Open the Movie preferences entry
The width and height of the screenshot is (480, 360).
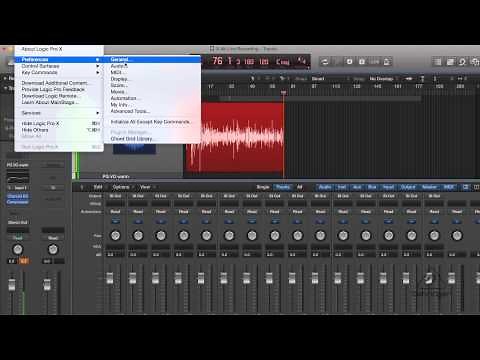[x=152, y=92]
